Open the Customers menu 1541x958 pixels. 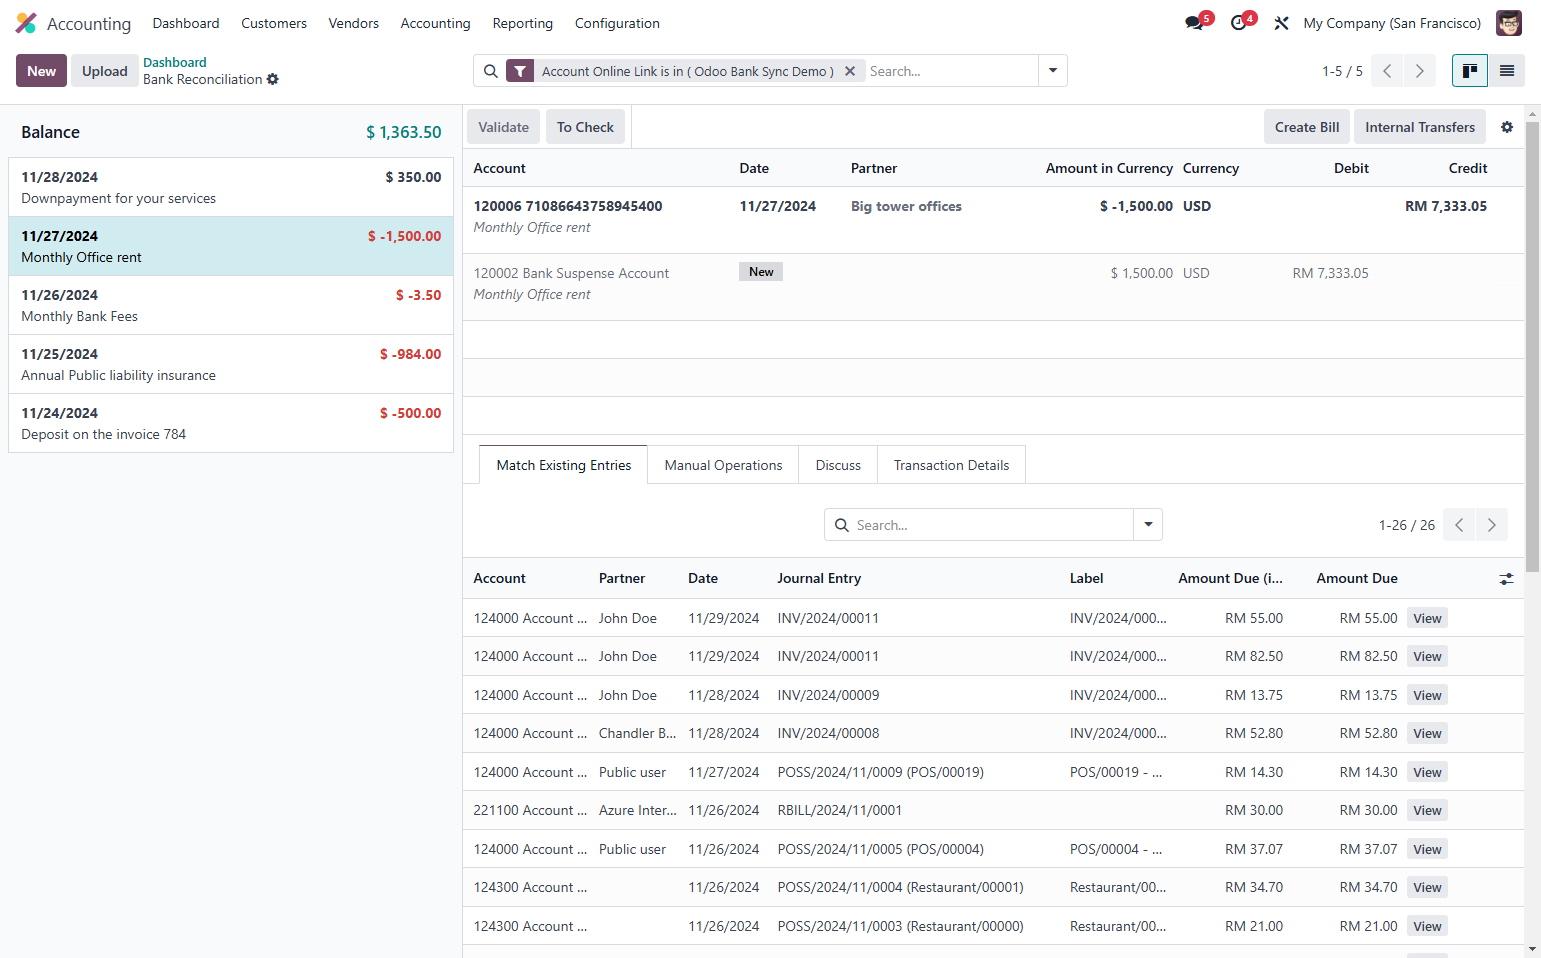[274, 23]
